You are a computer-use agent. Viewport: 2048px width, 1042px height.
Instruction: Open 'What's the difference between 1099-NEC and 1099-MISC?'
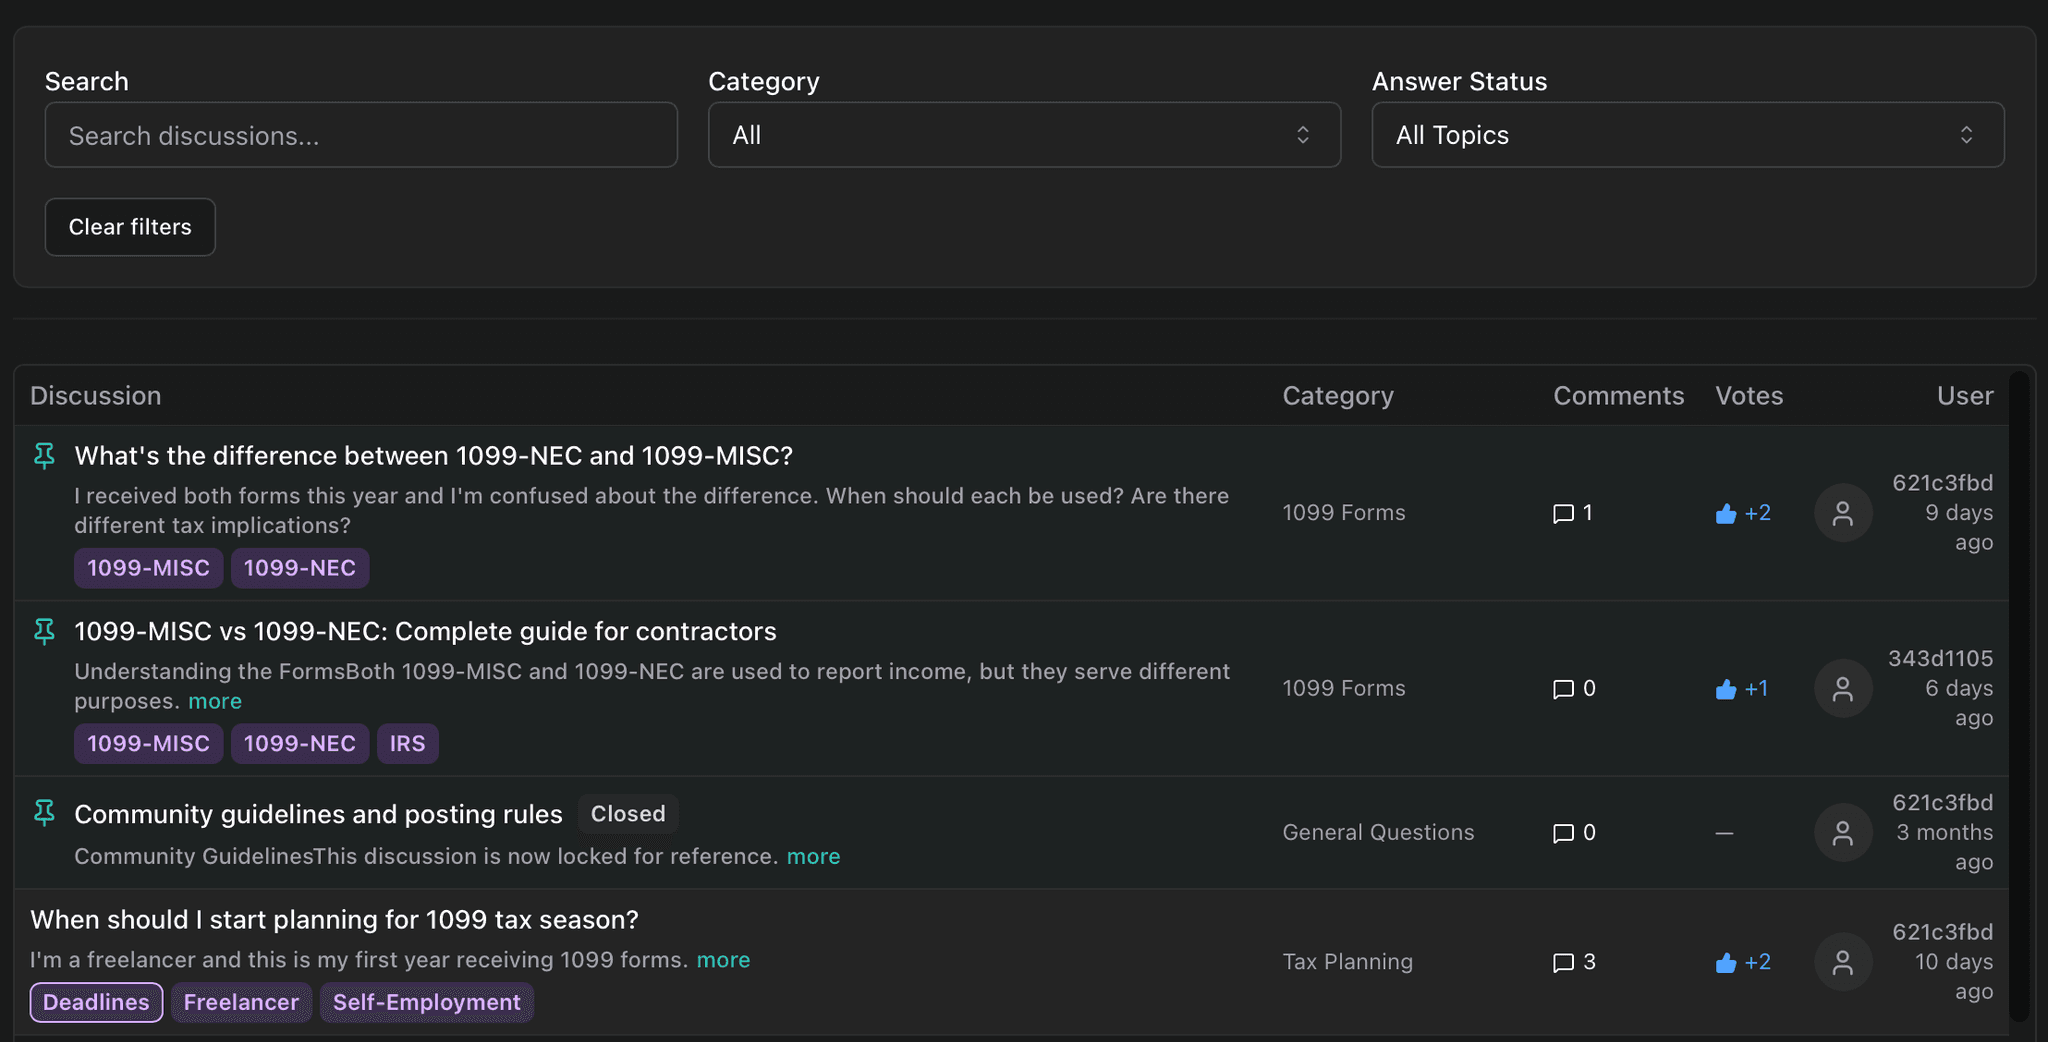433,456
